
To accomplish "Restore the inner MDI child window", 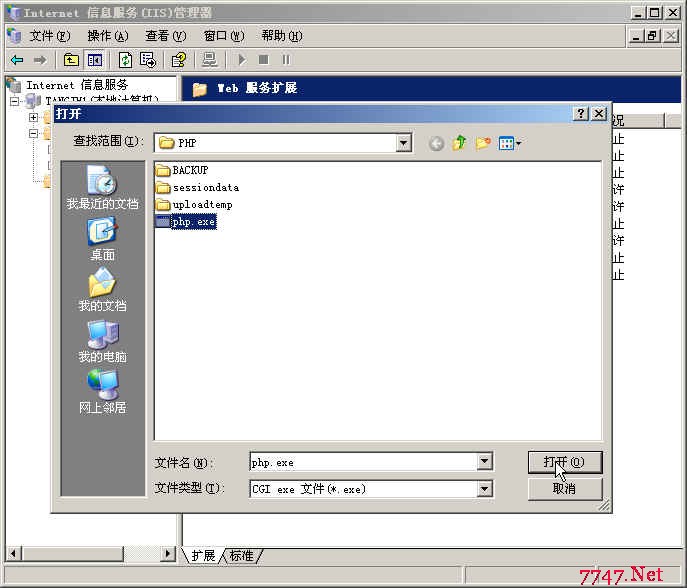I will click(x=652, y=36).
